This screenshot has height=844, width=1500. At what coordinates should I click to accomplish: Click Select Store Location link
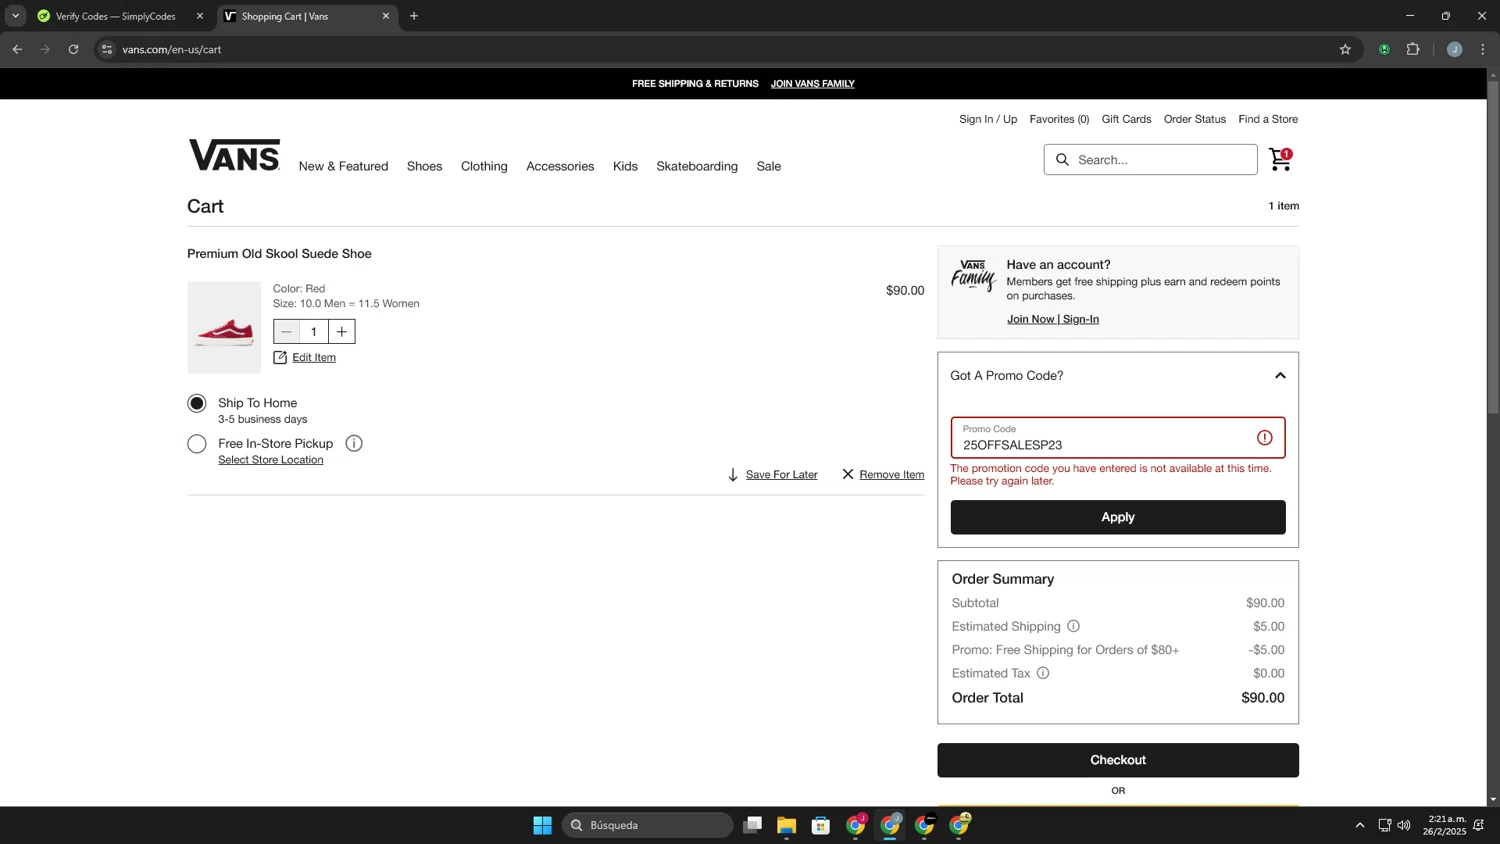[271, 460]
